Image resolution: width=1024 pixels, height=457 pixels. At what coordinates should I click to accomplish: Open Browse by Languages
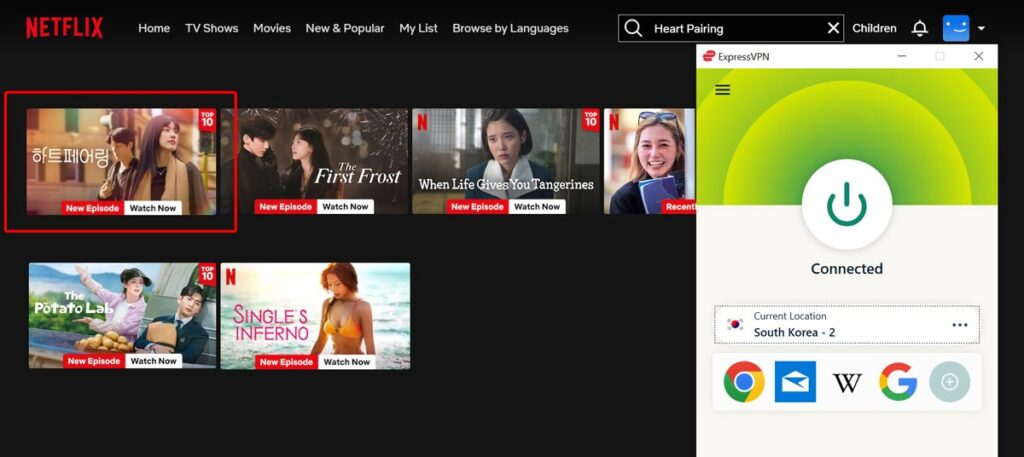[510, 28]
